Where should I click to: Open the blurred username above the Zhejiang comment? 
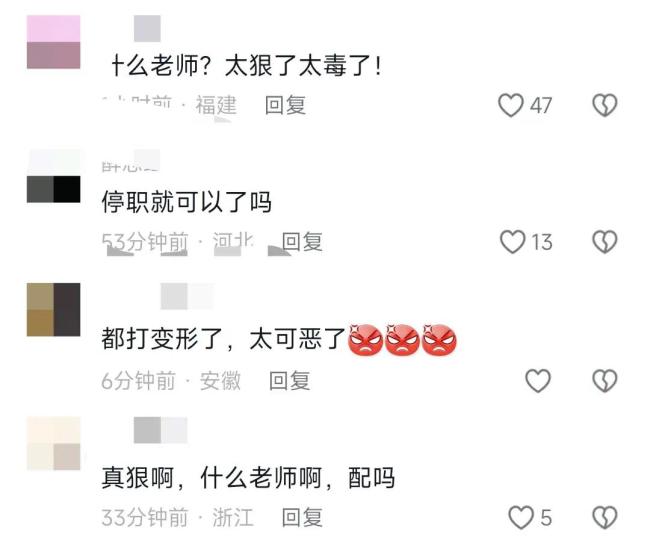click(160, 430)
